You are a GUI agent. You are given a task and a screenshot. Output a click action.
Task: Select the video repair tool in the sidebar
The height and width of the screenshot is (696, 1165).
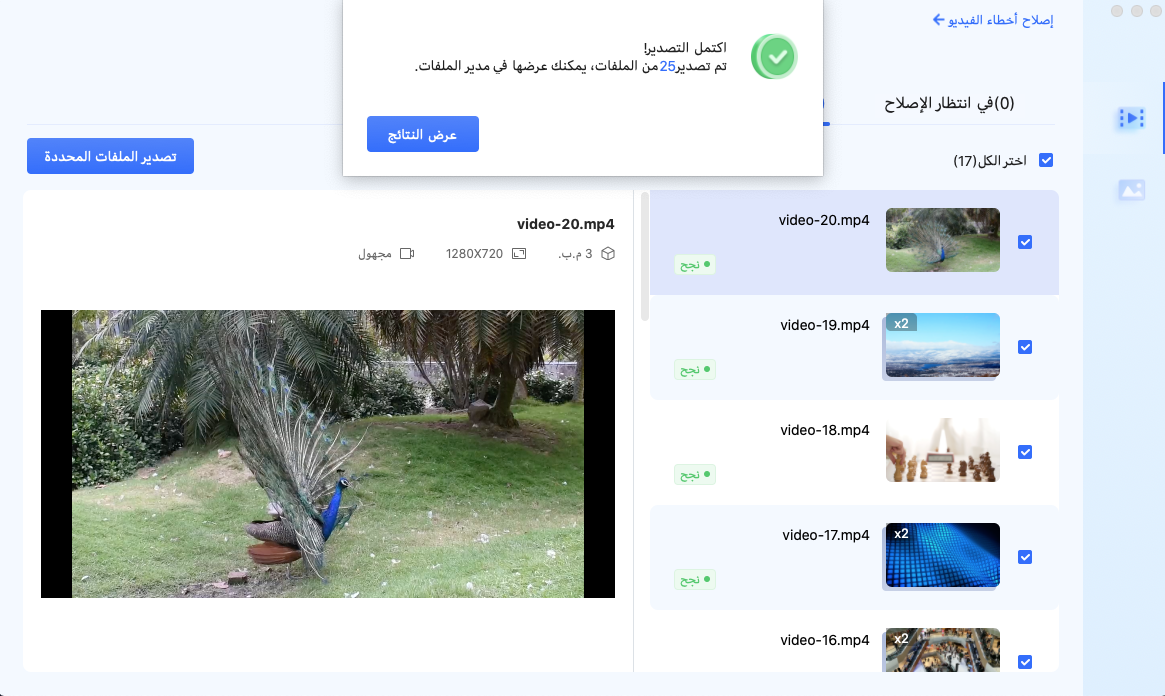[1130, 117]
